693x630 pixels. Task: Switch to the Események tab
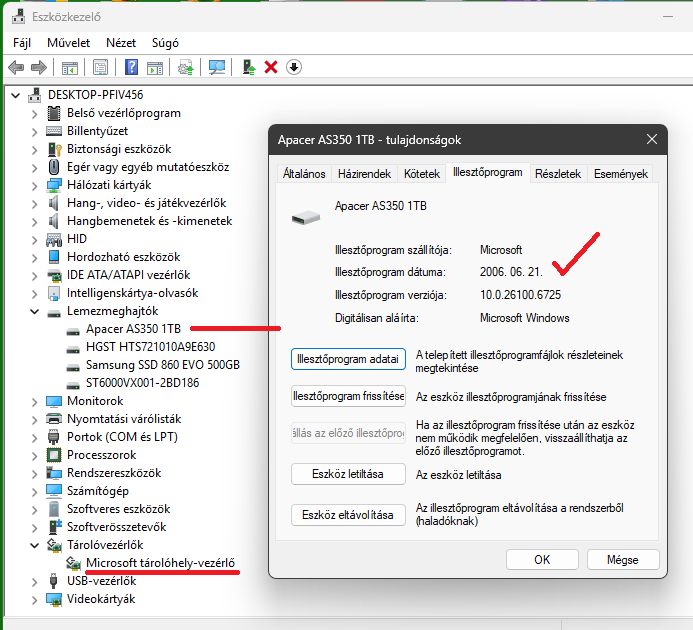click(621, 174)
